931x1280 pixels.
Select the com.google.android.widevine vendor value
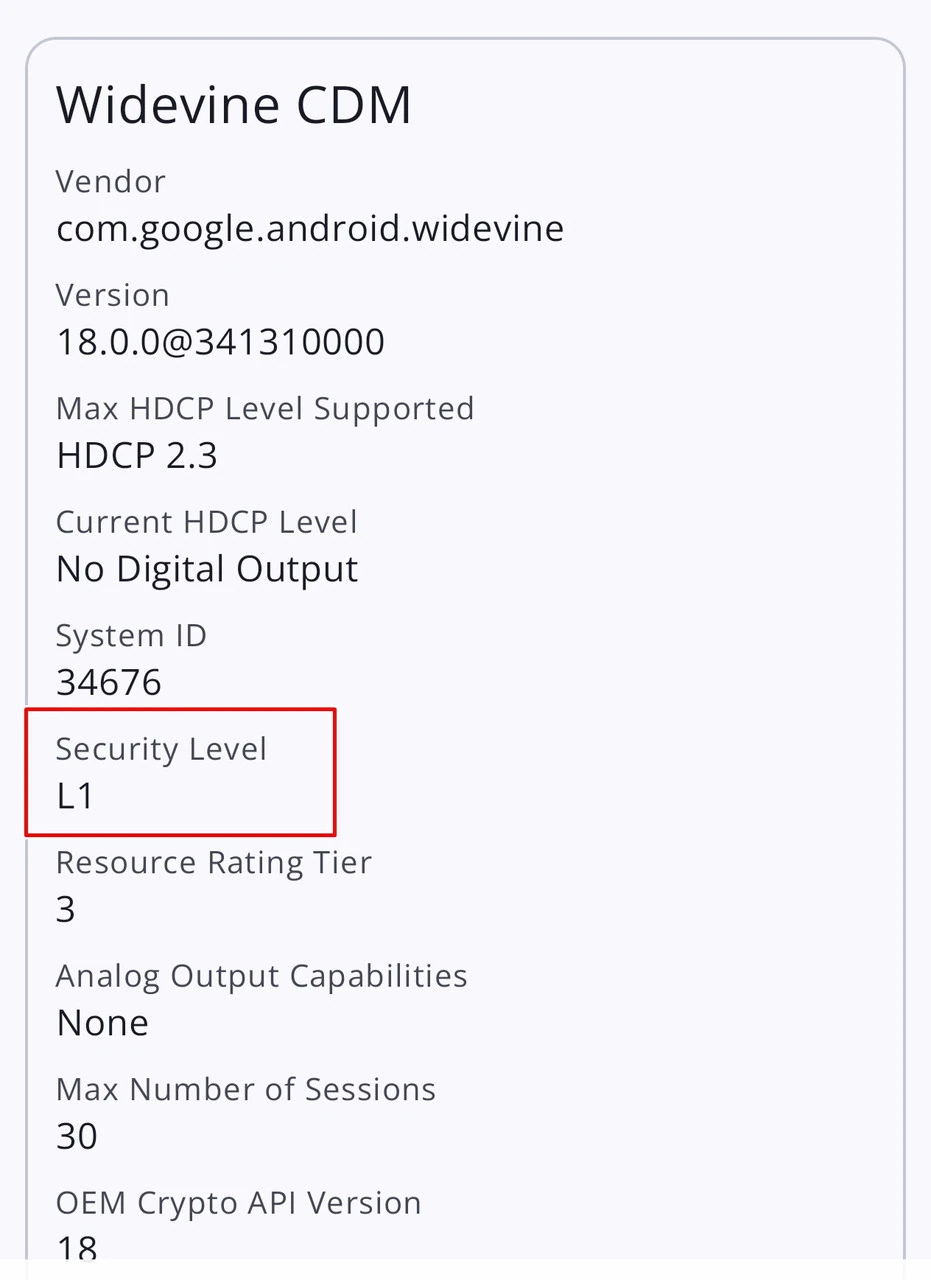(x=310, y=229)
